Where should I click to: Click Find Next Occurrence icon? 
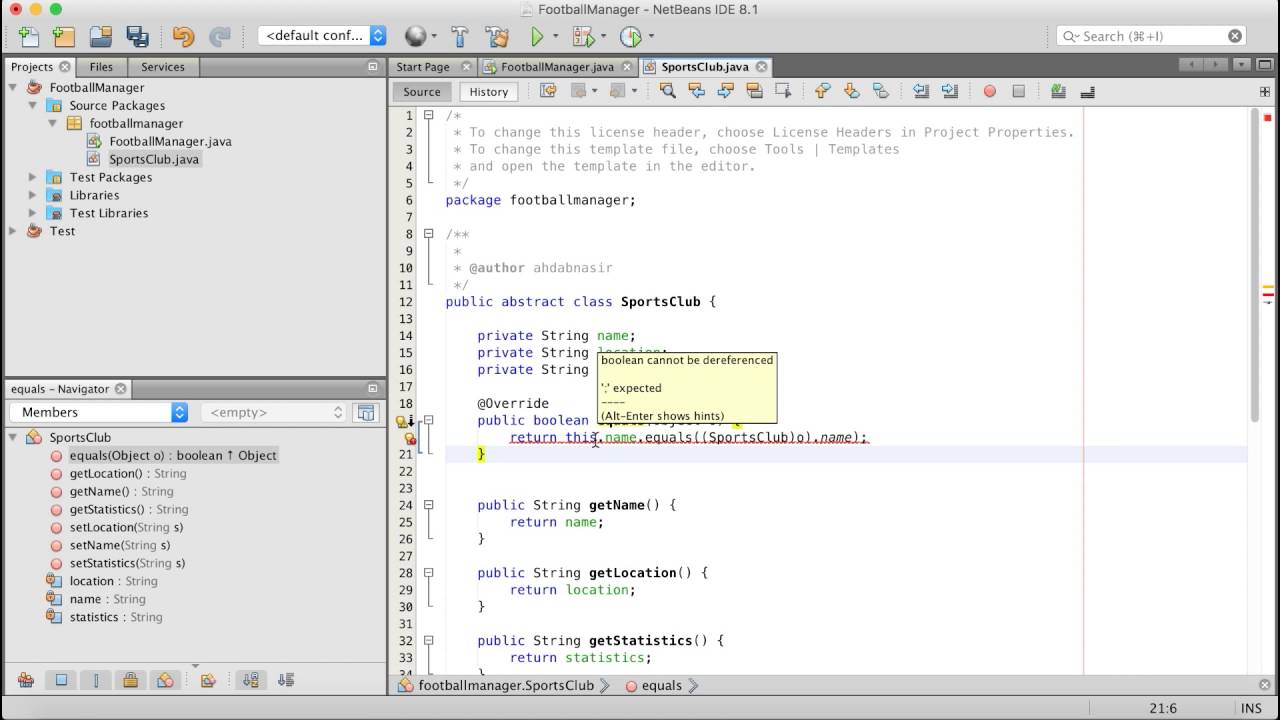[726, 91]
